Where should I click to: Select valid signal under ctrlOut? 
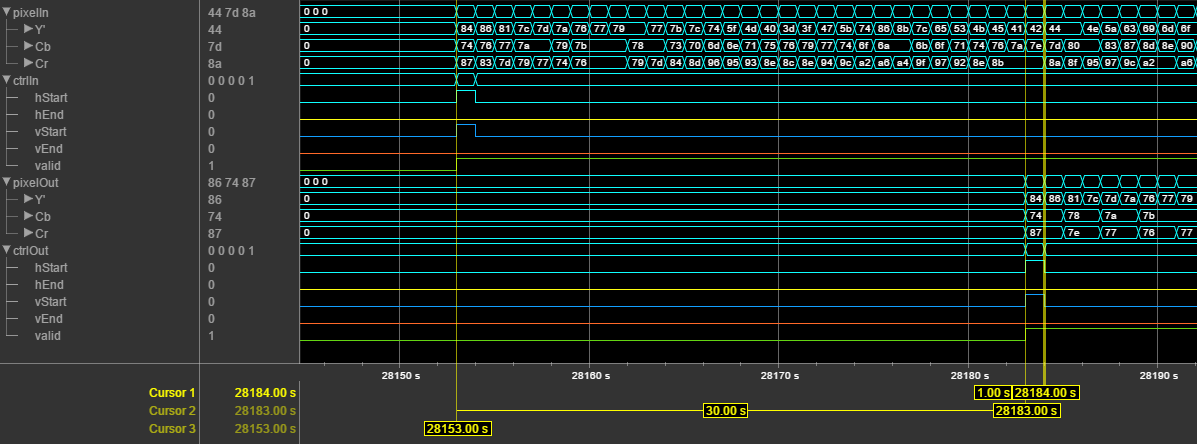(x=47, y=336)
